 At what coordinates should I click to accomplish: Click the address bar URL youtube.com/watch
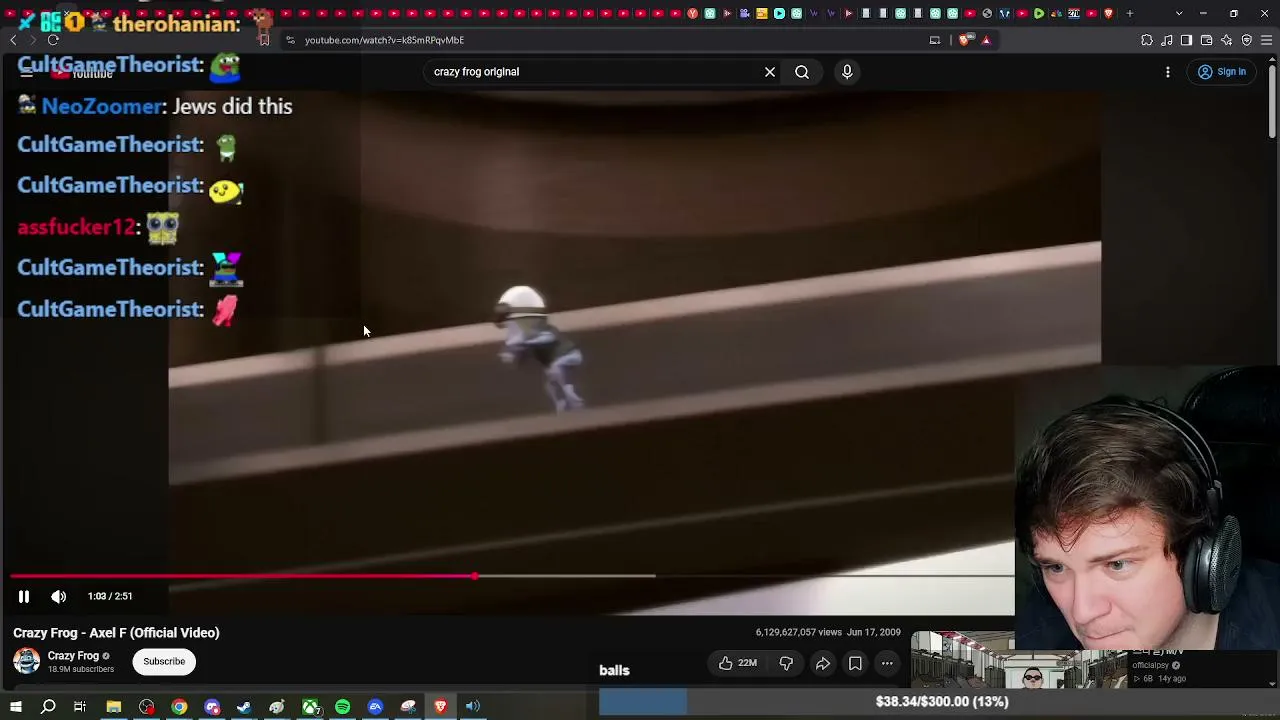click(384, 40)
